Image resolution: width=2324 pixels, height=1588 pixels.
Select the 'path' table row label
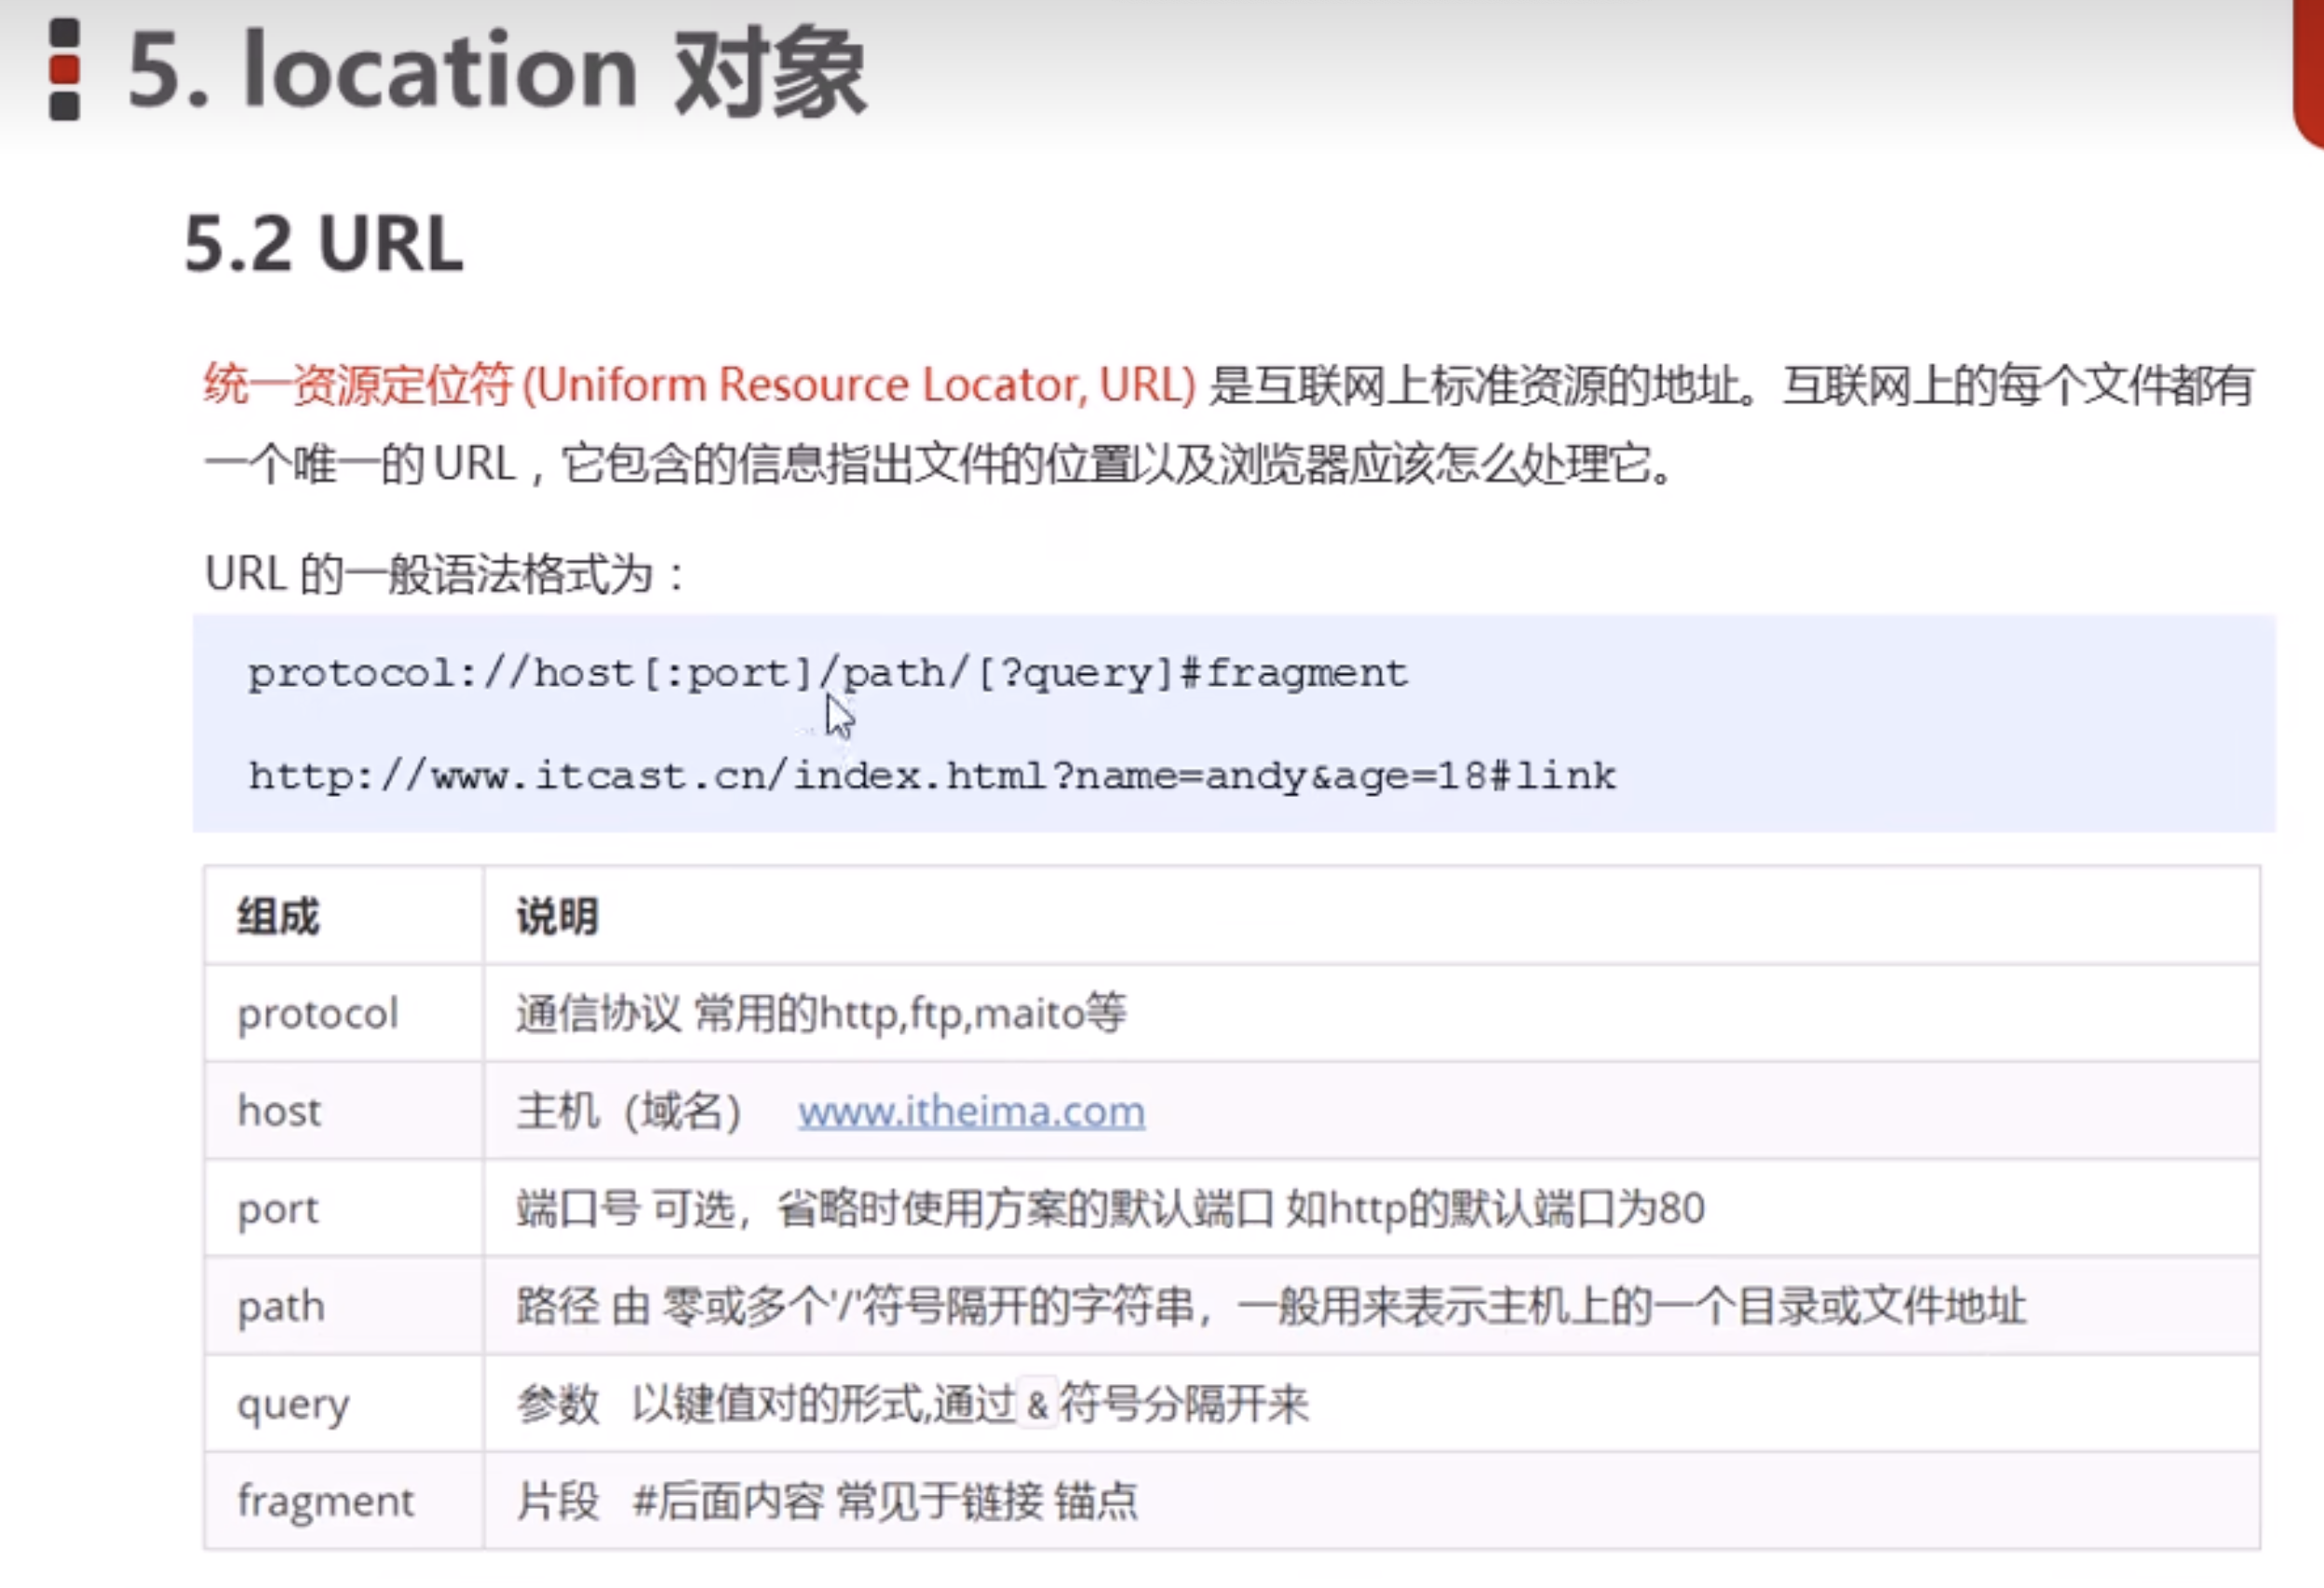point(280,1306)
